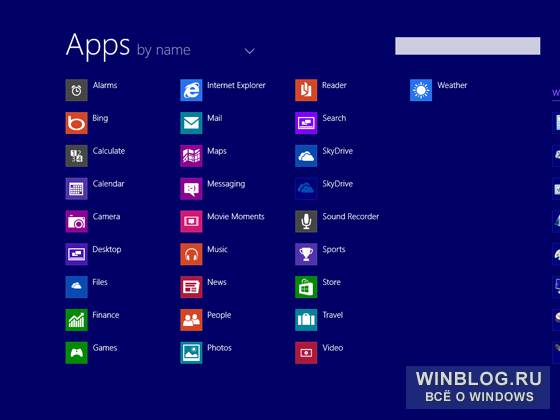This screenshot has height=420, width=560.
Task: Open the Sports trophy icon
Action: click(306, 254)
